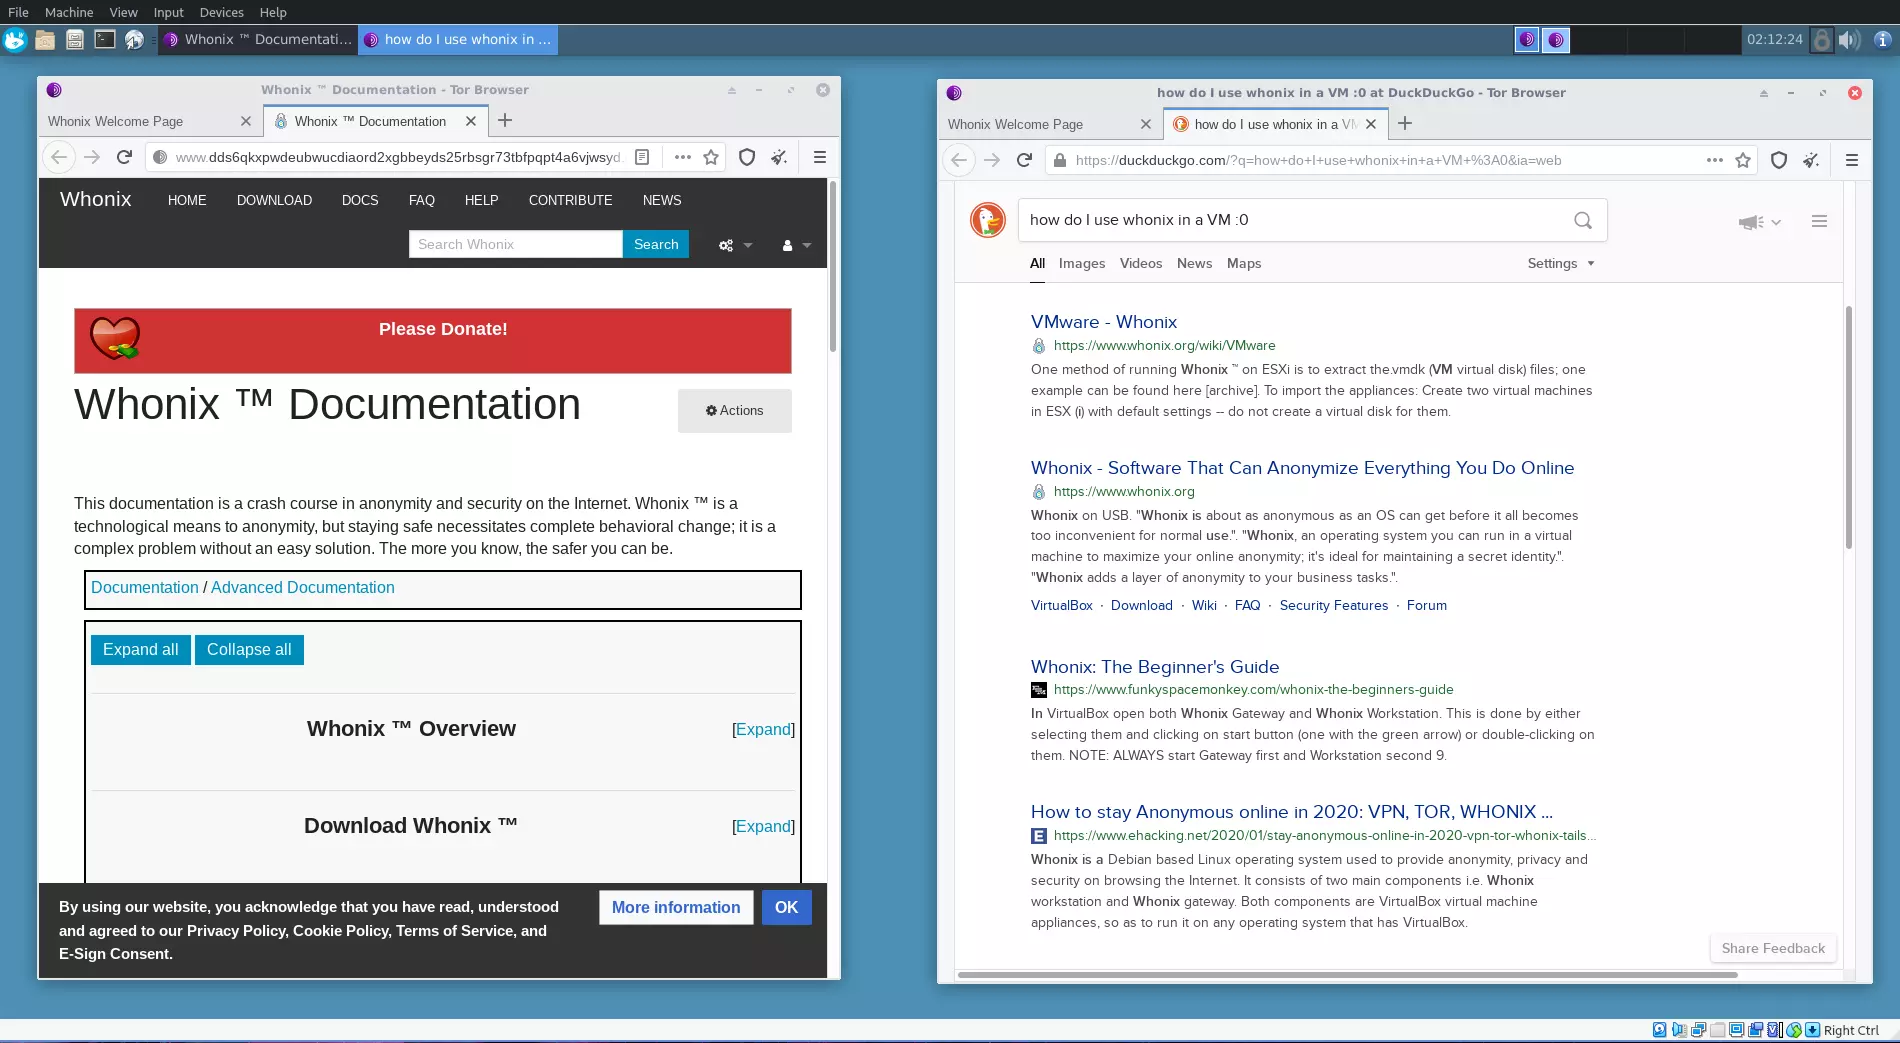This screenshot has width=1900, height=1043.
Task: Toggle reader view in Whonix Documentation window
Action: pos(642,157)
